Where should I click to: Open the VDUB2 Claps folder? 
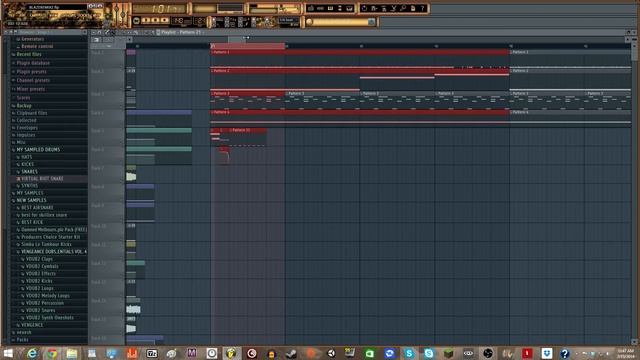39,259
